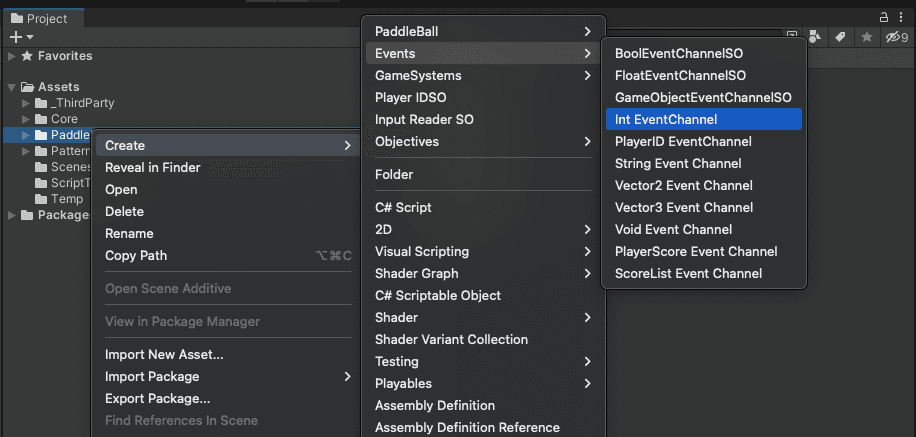This screenshot has height=437, width=916.
Task: Click the save search star icon
Action: tap(867, 37)
